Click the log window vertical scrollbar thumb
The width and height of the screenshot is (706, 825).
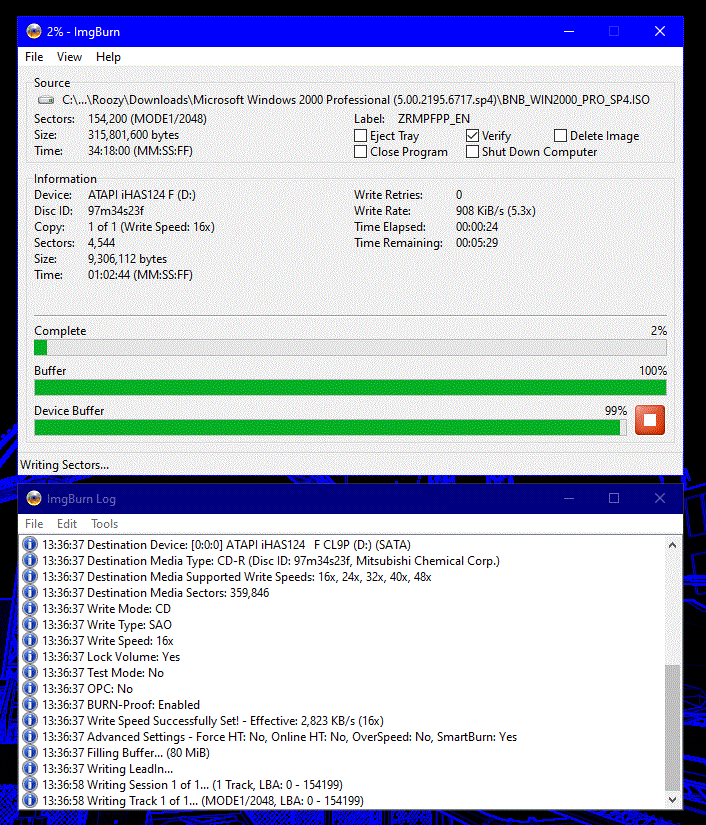(x=672, y=728)
